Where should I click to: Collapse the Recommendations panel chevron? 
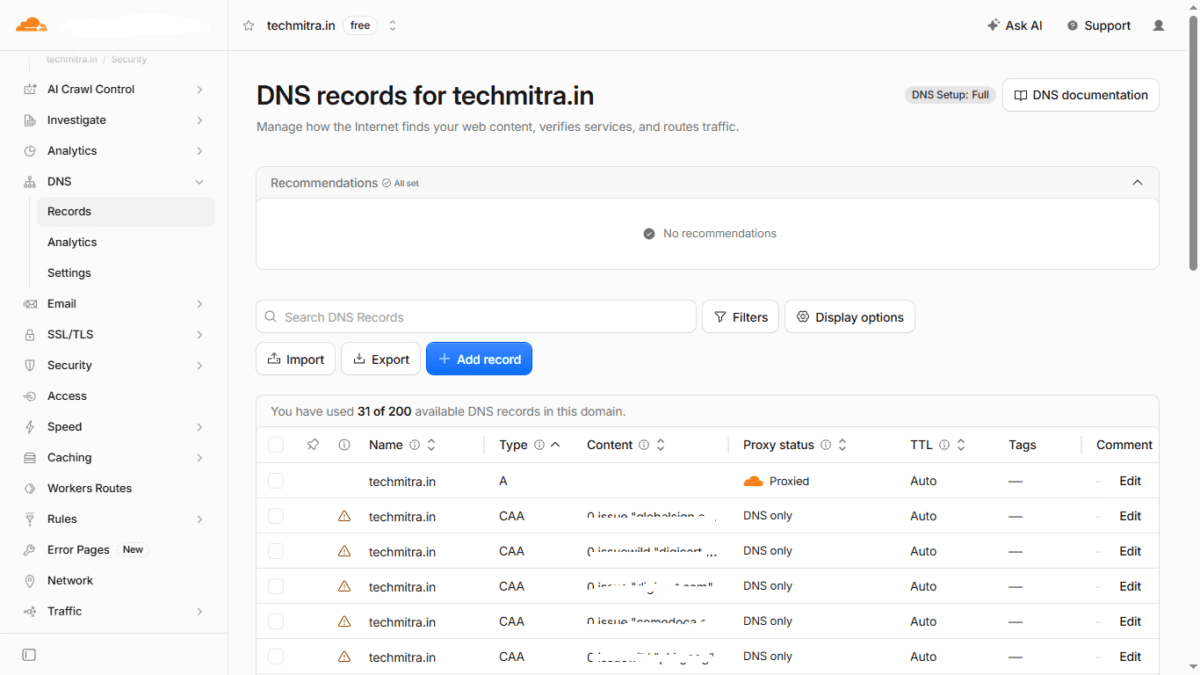point(1137,183)
